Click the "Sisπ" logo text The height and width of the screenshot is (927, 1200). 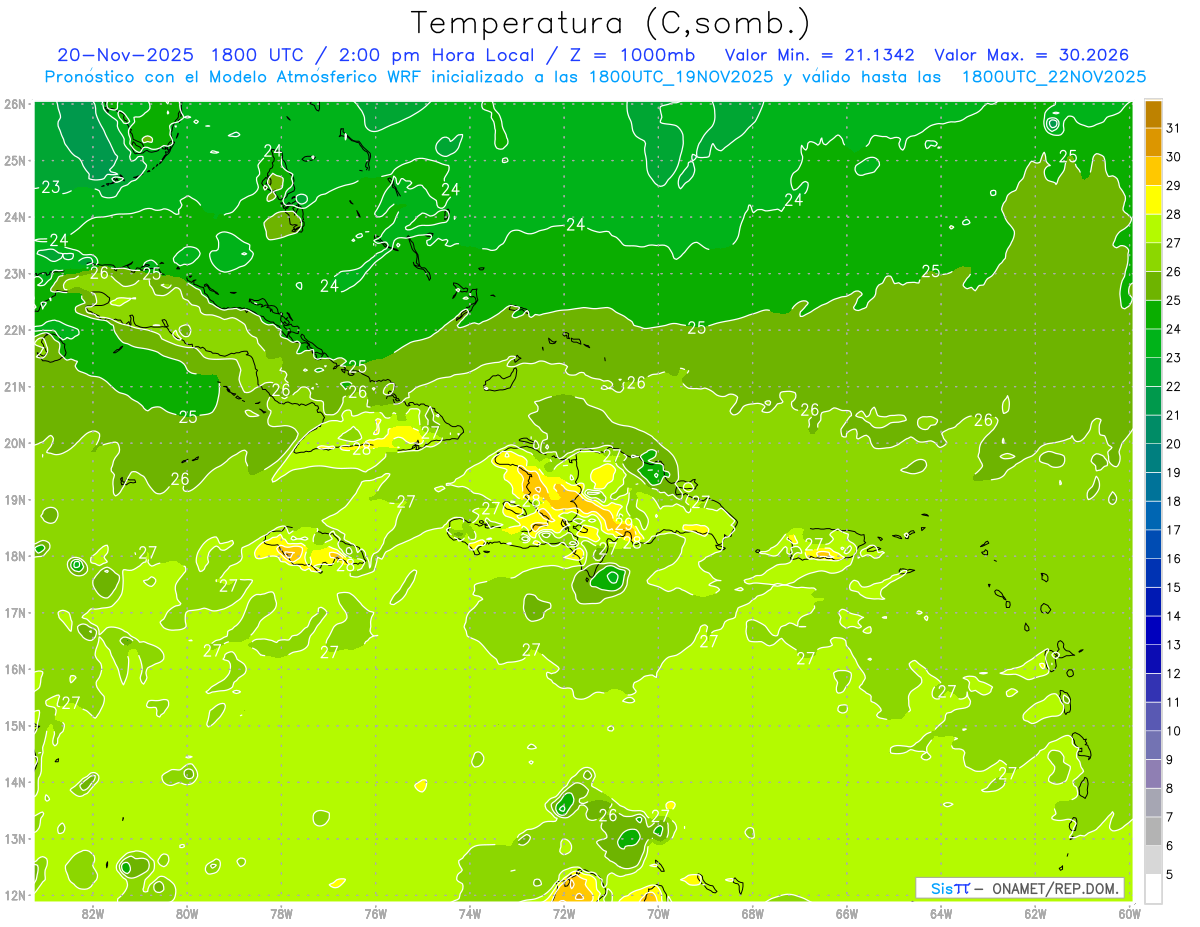[950, 888]
